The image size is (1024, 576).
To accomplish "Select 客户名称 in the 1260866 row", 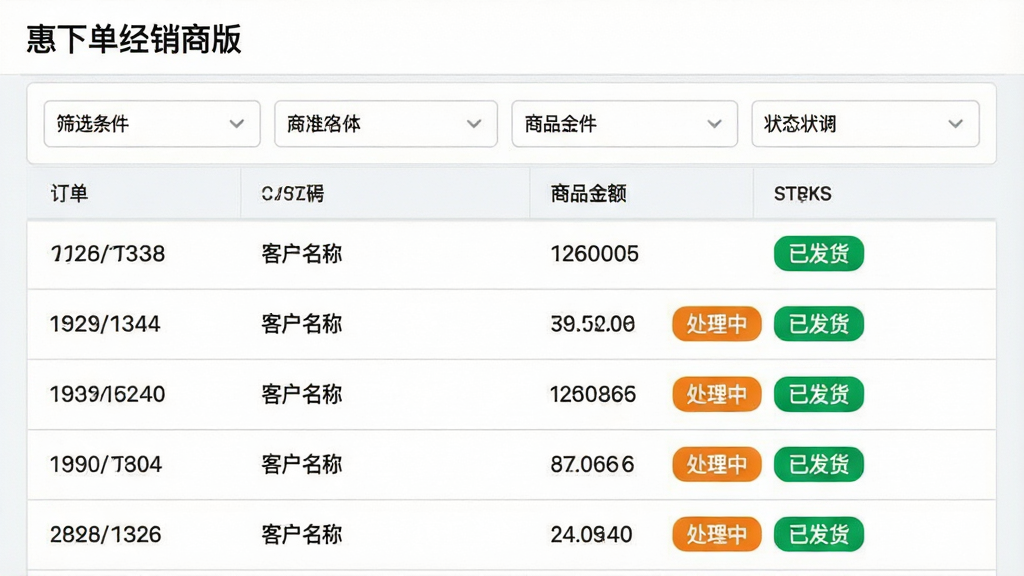I will click(x=302, y=394).
